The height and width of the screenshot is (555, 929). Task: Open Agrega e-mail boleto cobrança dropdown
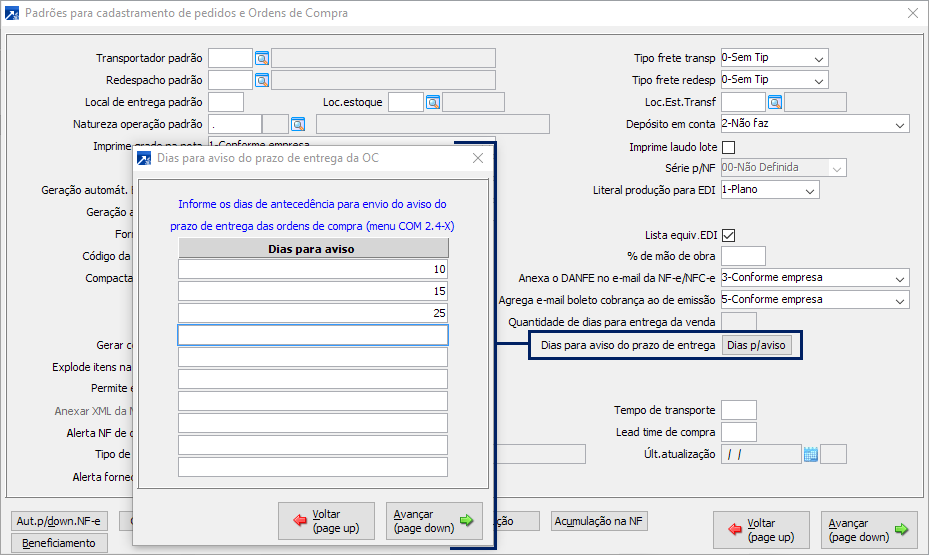click(x=899, y=300)
